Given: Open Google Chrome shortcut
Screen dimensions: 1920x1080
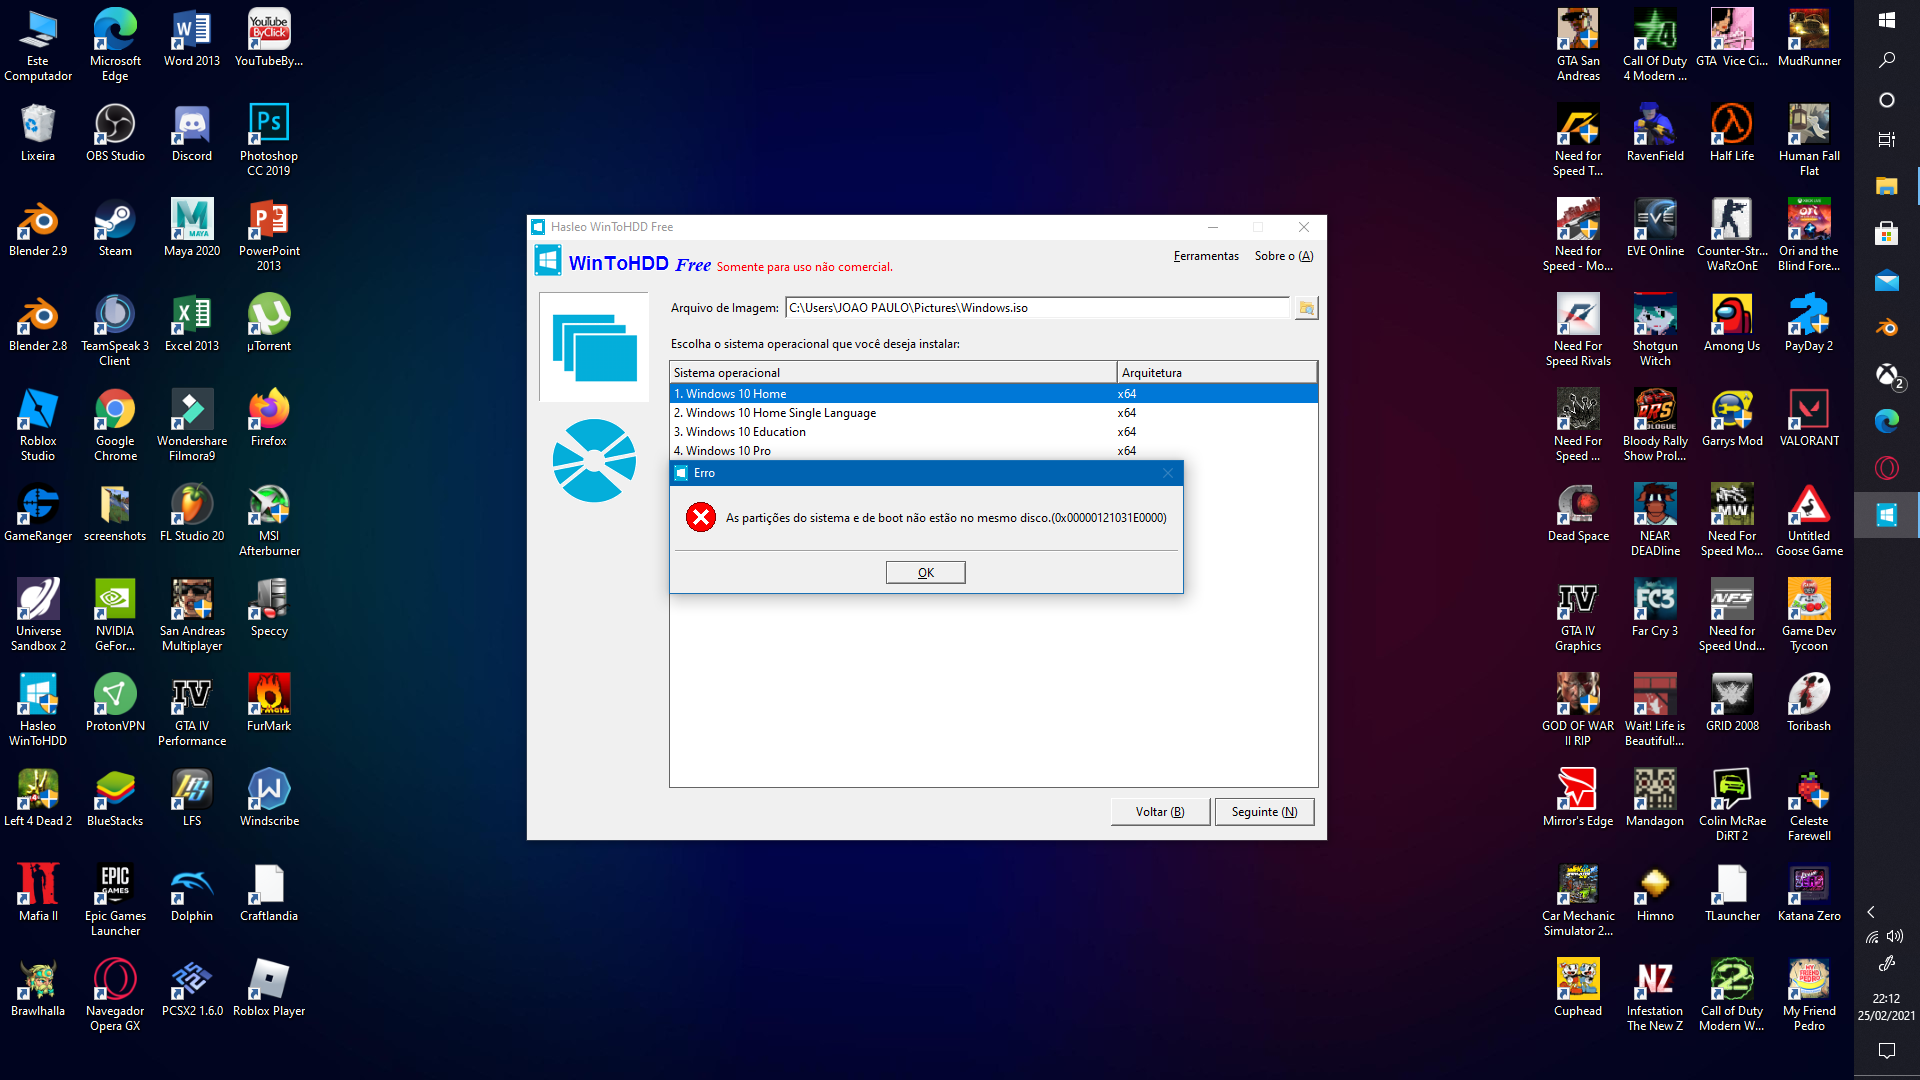Looking at the screenshot, I should point(115,426).
